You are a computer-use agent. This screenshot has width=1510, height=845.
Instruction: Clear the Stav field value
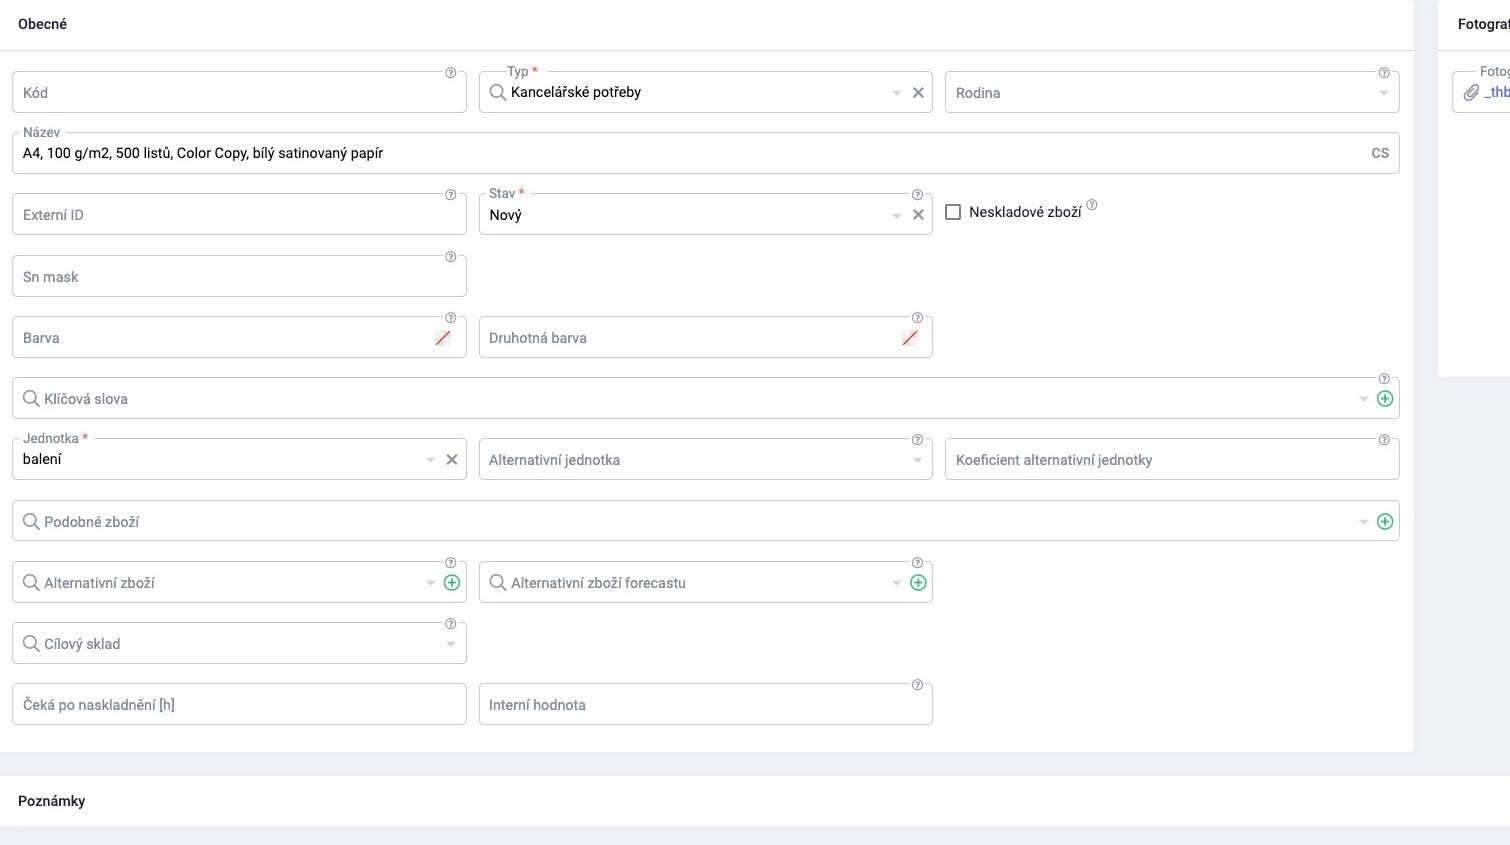[918, 215]
